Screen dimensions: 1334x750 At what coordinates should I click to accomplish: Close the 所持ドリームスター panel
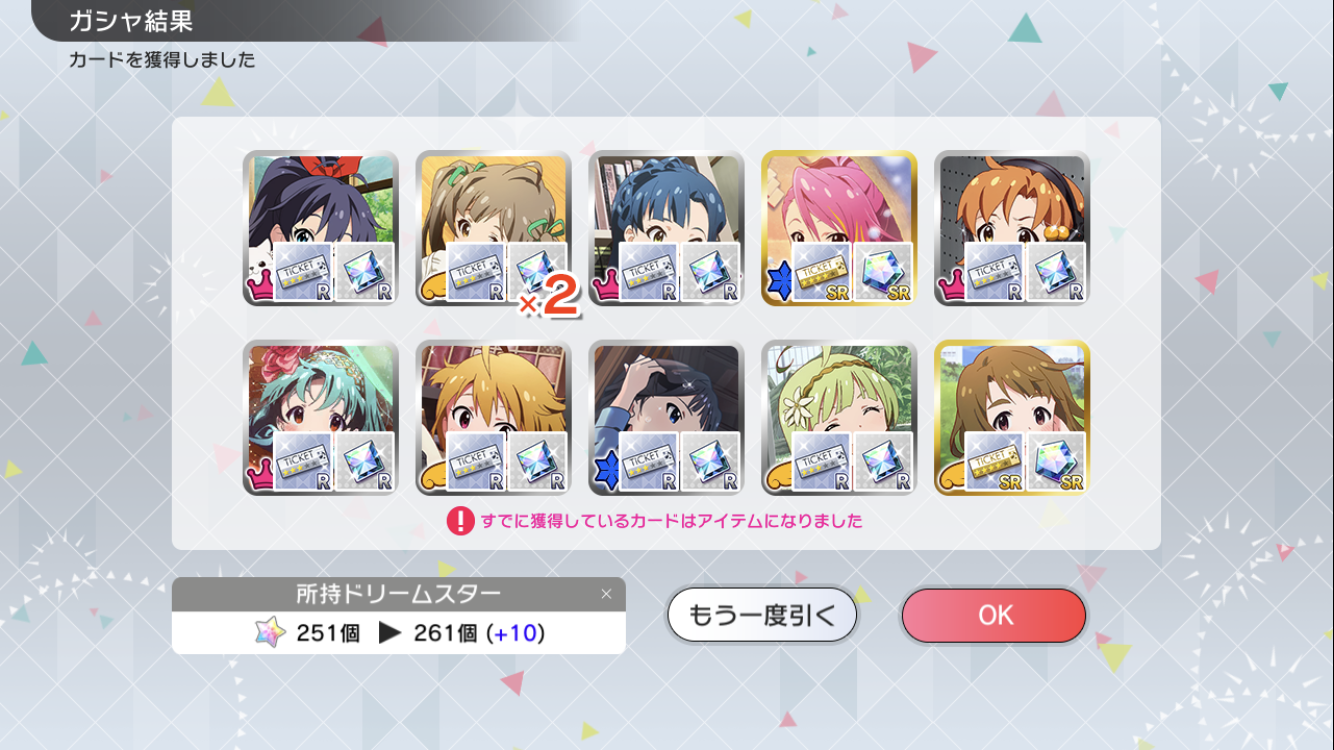point(606,594)
